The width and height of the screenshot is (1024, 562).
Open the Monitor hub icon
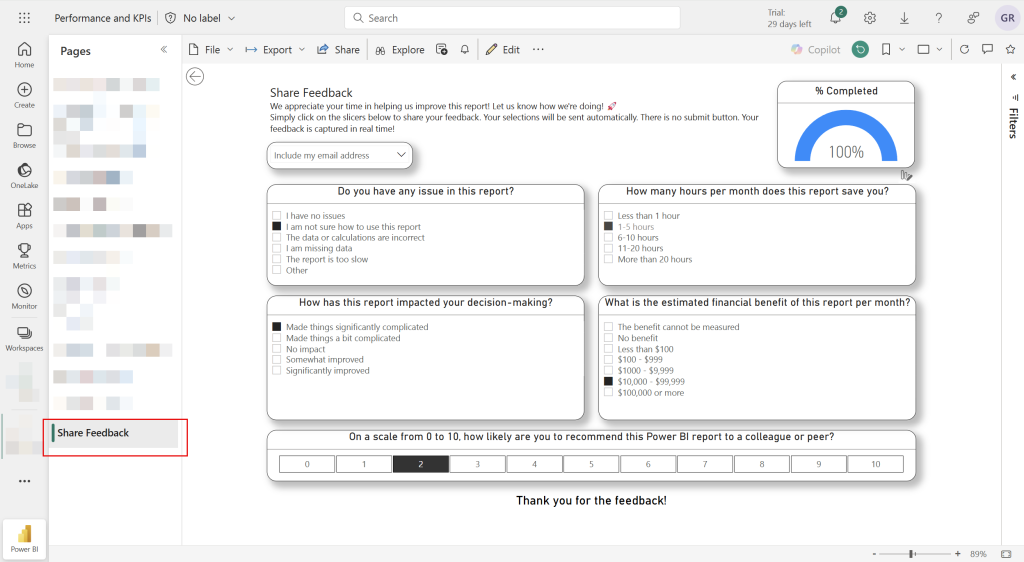click(x=24, y=295)
